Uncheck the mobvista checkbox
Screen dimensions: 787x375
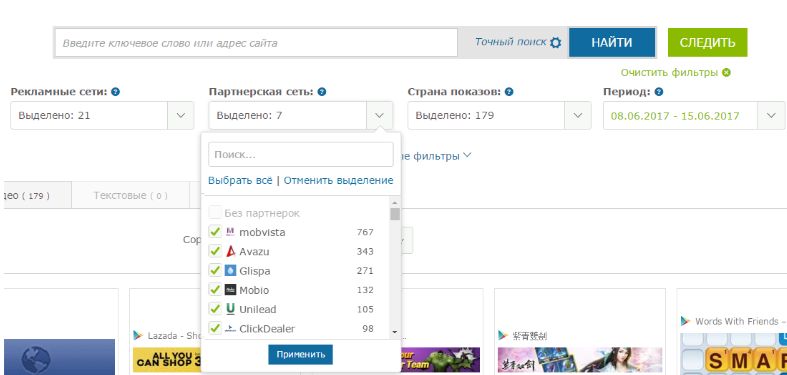(215, 232)
